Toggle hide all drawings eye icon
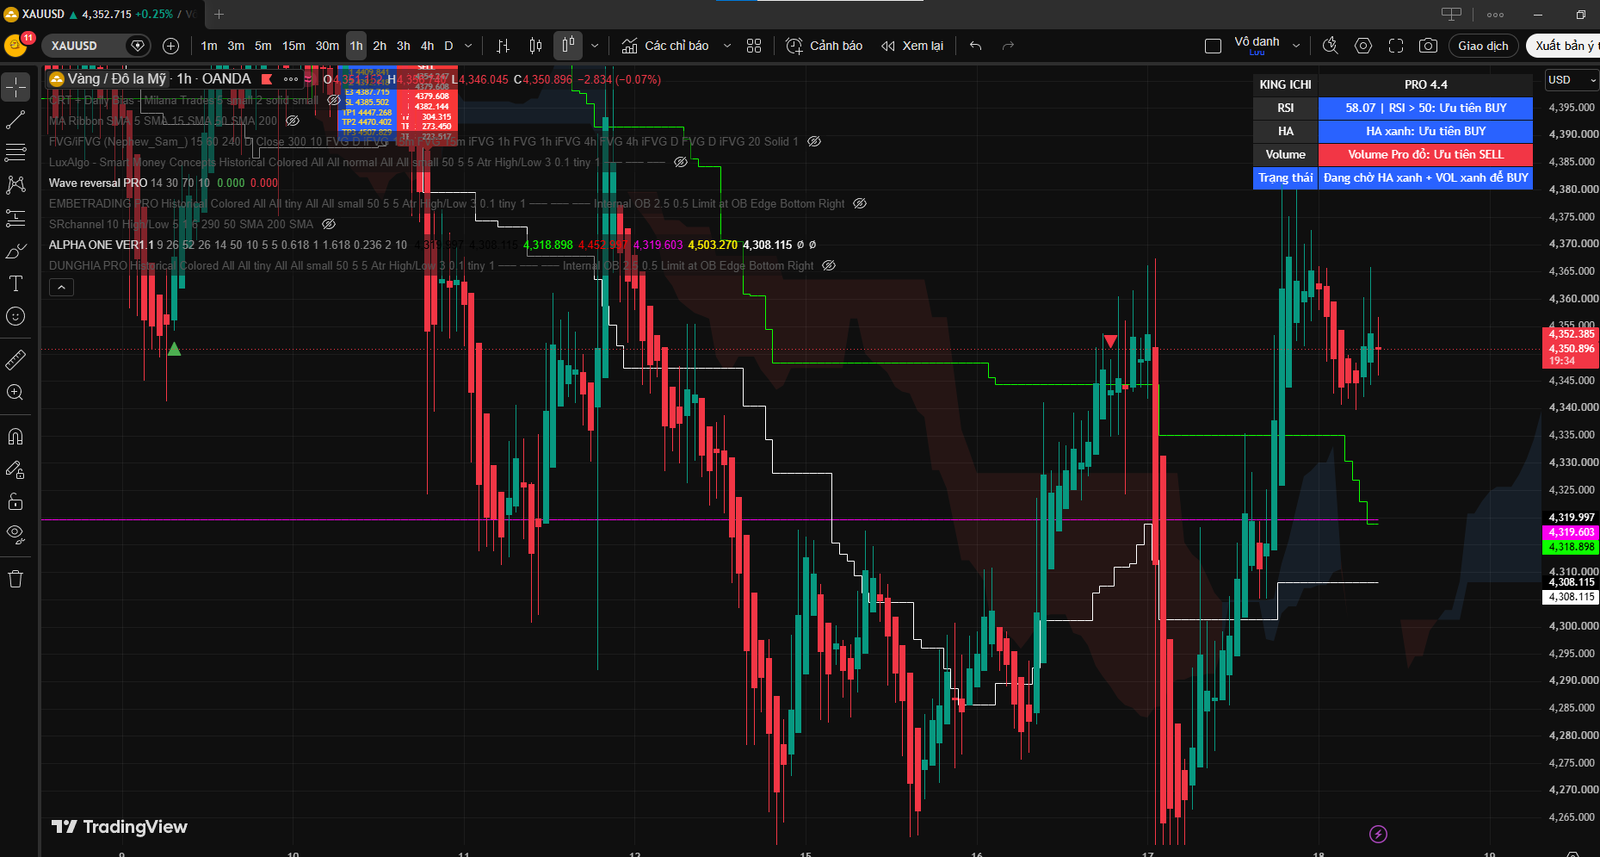The width and height of the screenshot is (1600, 857). [x=16, y=534]
